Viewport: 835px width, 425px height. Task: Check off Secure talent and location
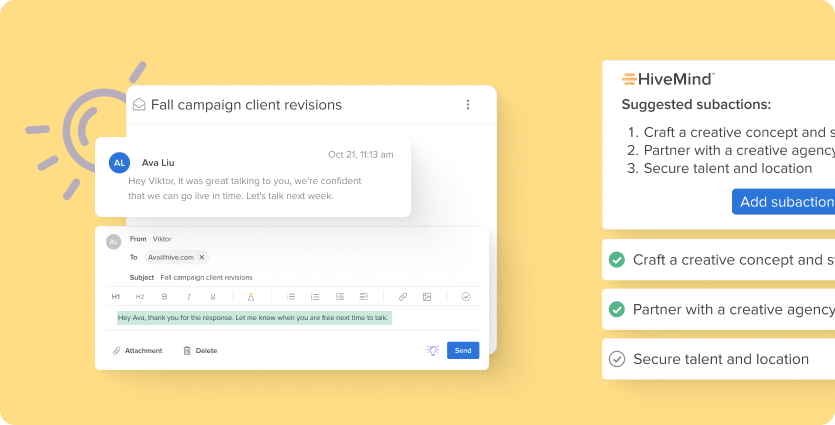pyautogui.click(x=617, y=359)
